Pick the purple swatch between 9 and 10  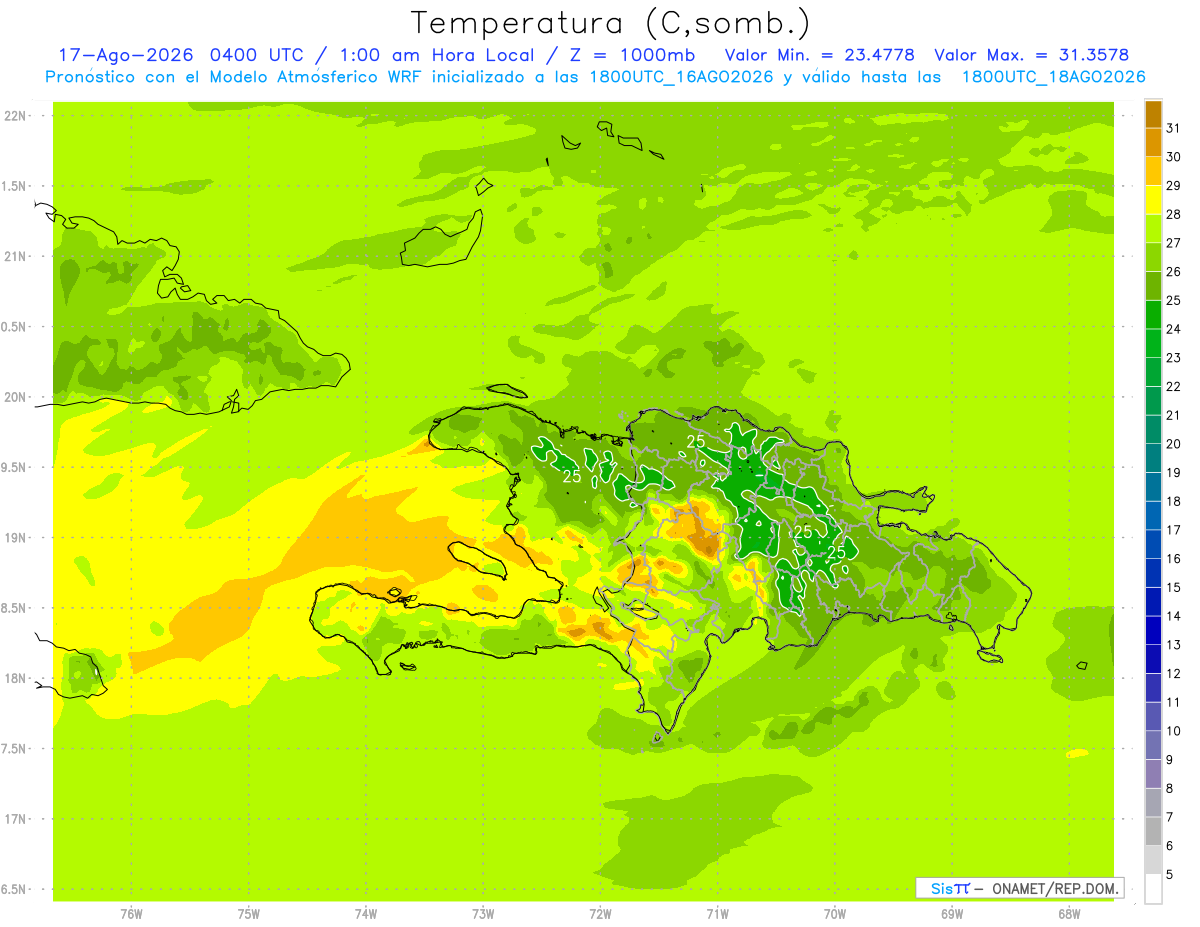[1153, 746]
